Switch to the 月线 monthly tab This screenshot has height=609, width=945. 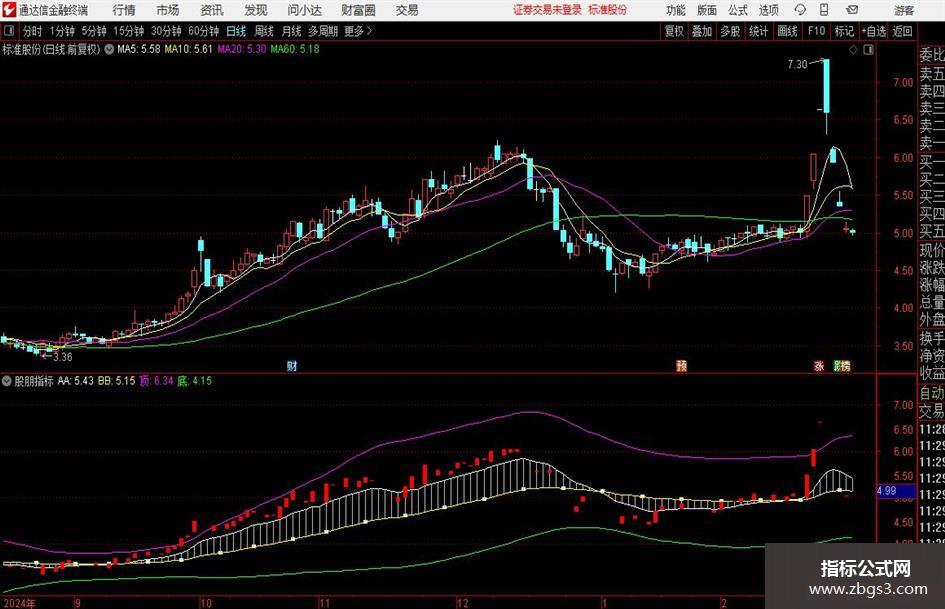pyautogui.click(x=291, y=31)
